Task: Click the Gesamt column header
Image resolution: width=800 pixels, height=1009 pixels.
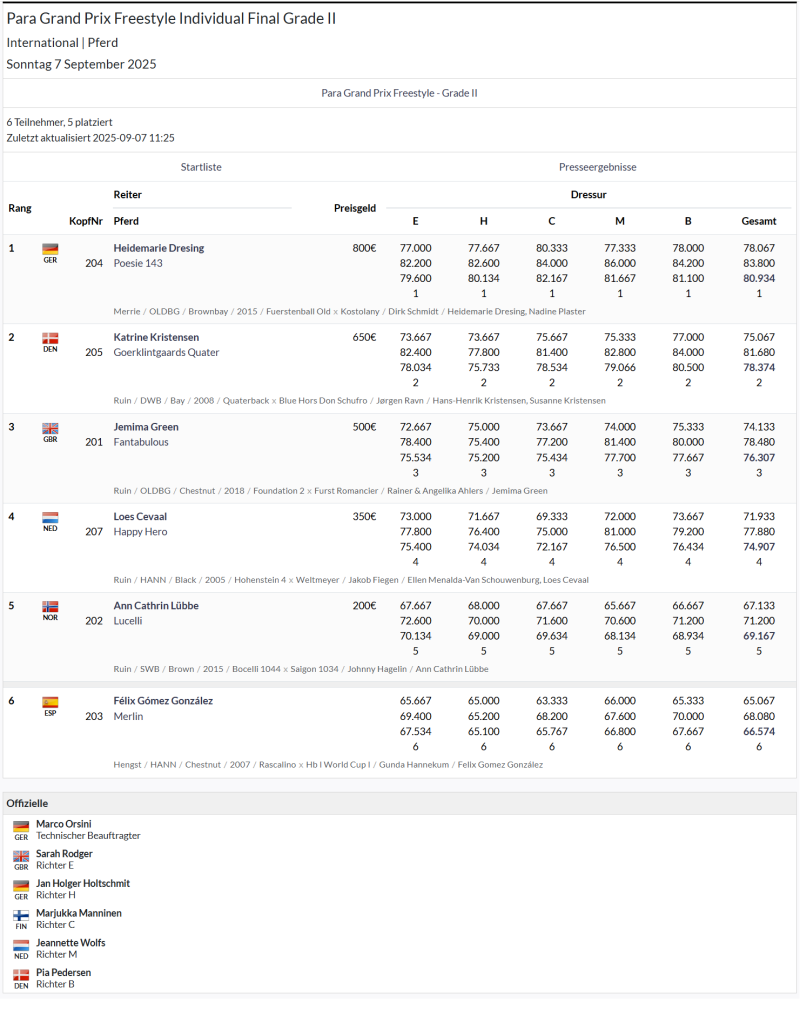Action: [x=758, y=221]
